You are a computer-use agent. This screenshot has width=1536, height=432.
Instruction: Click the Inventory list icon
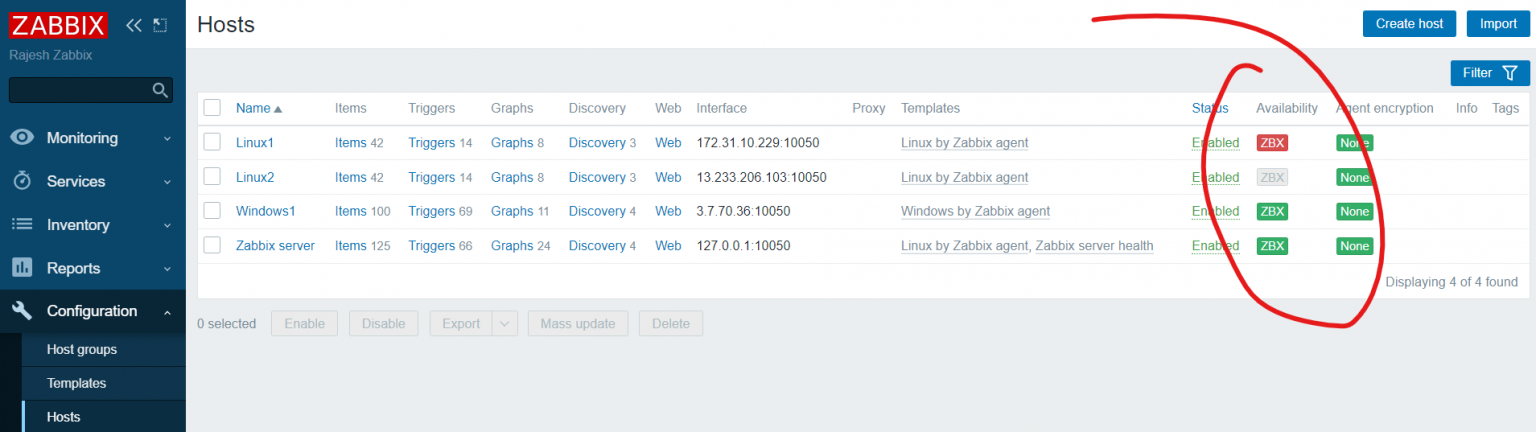coord(22,224)
